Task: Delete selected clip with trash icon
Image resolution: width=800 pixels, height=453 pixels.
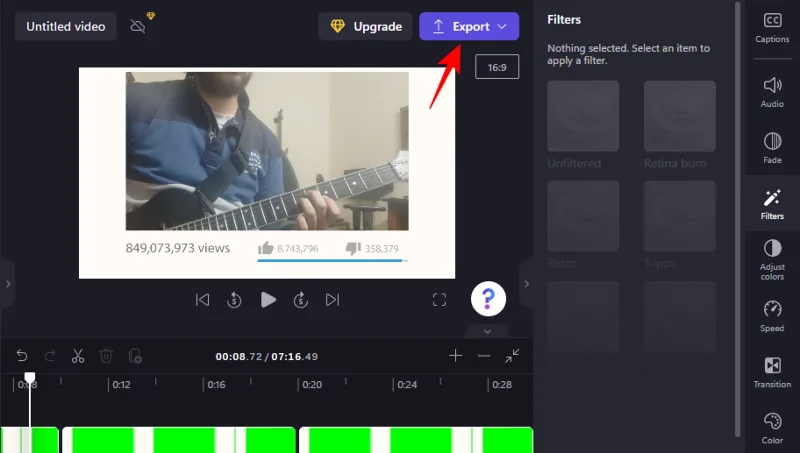Action: coord(106,356)
